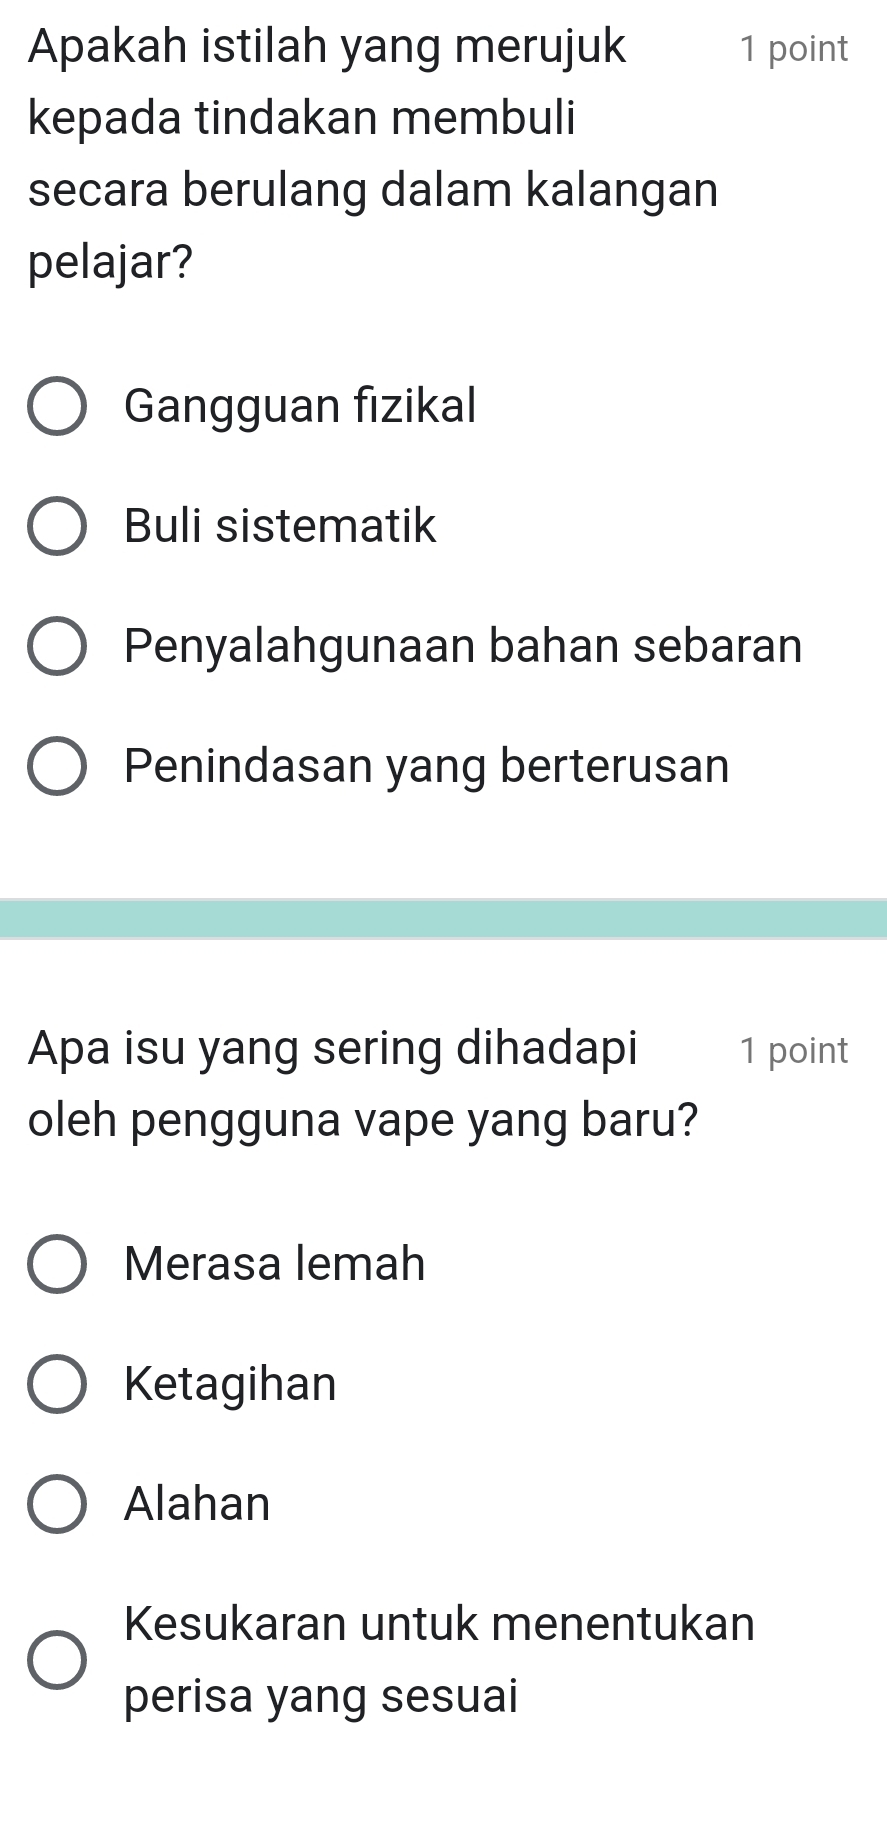Tap the 'Penindasan yang berterusan' label text
Screen dimensions: 887x1825
click(x=427, y=766)
